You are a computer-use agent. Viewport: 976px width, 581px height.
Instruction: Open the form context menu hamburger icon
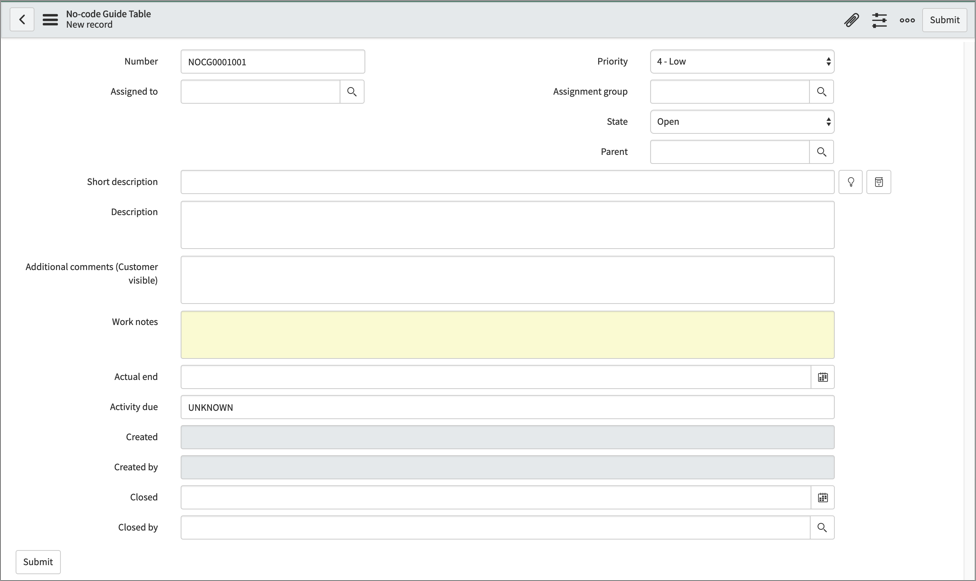[49, 19]
